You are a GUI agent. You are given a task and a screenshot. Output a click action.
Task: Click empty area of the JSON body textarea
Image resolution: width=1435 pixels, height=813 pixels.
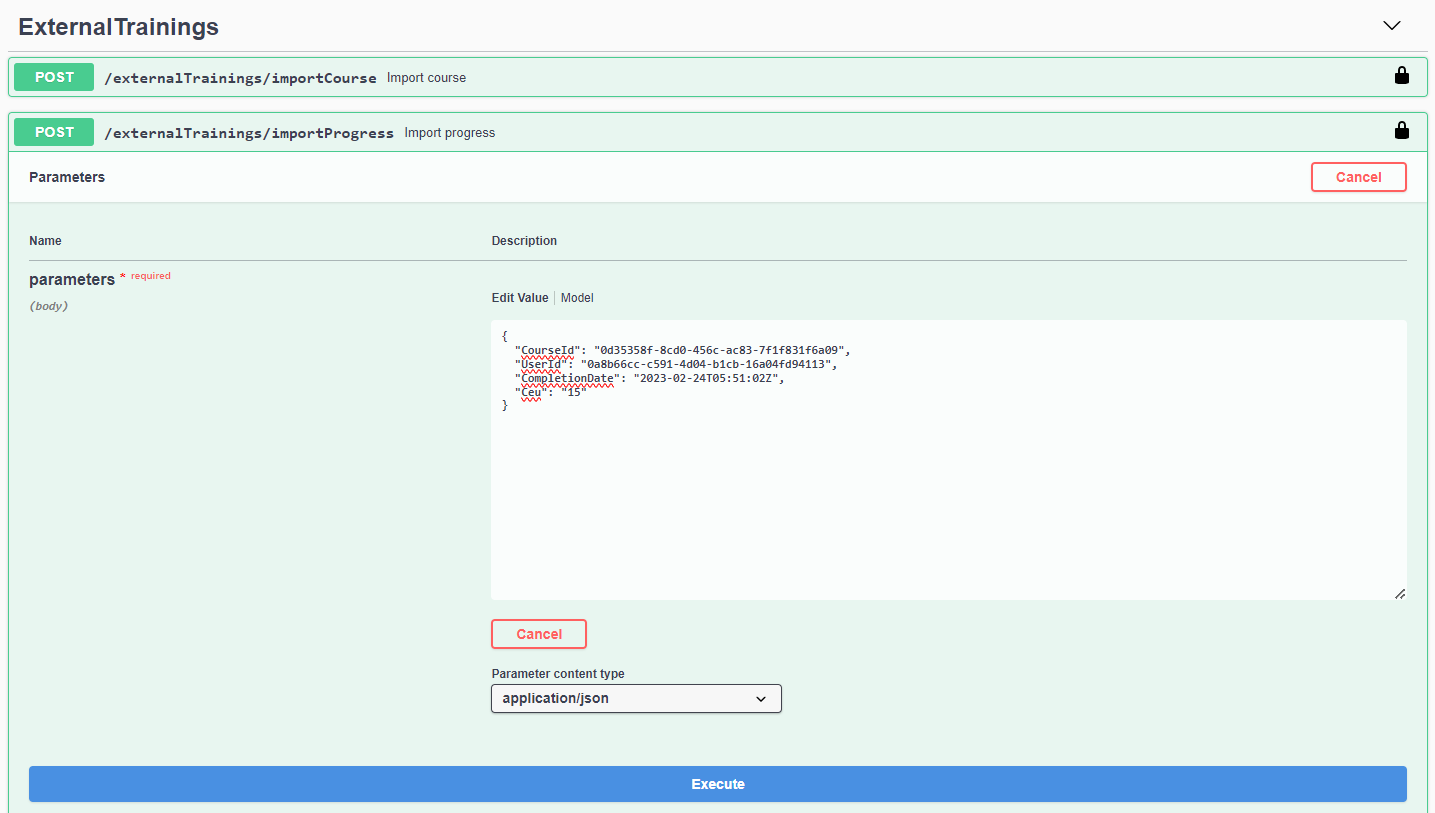point(948,500)
